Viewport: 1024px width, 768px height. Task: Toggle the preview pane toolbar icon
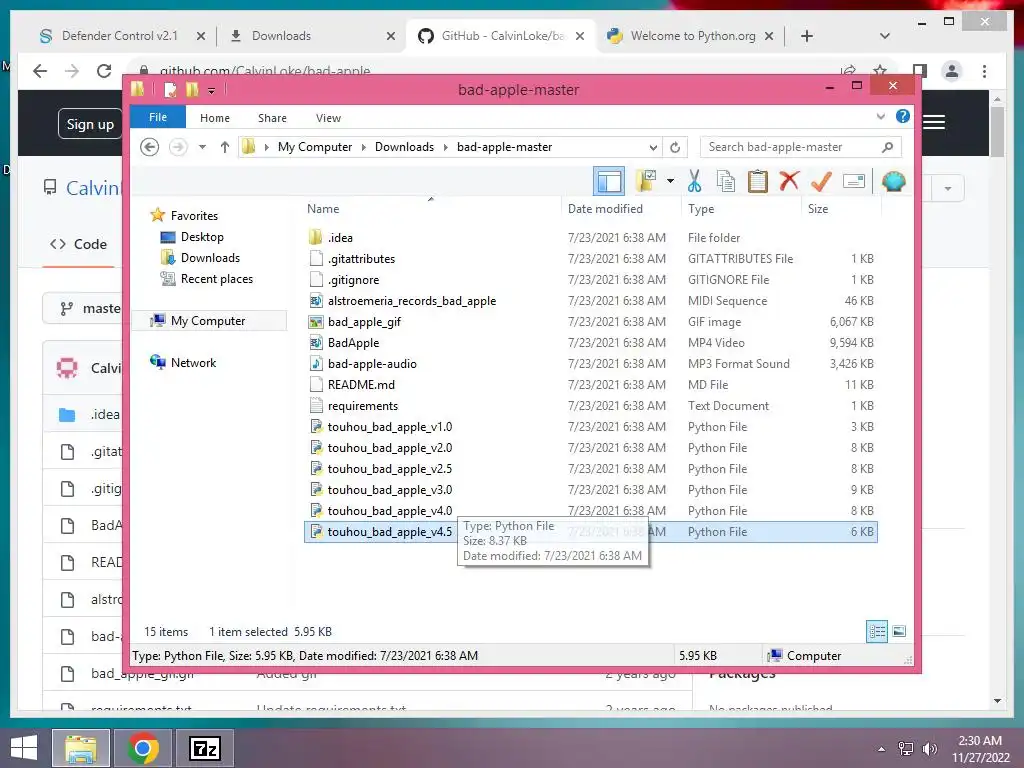(609, 181)
